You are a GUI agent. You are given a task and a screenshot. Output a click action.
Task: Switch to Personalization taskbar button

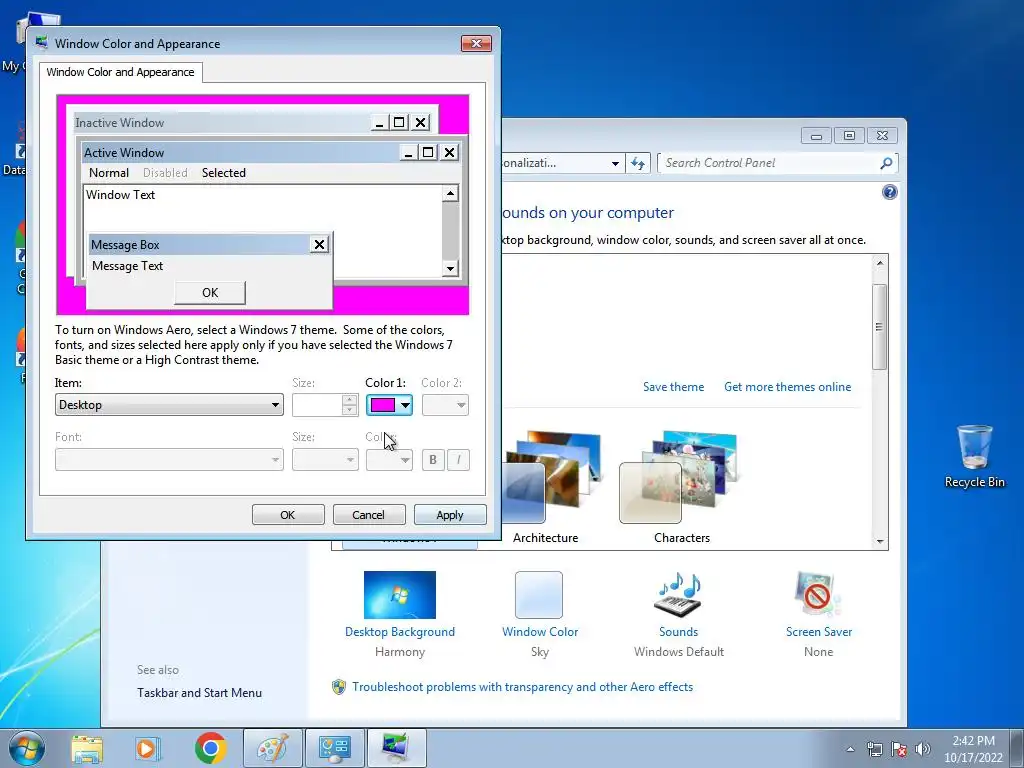(x=397, y=748)
